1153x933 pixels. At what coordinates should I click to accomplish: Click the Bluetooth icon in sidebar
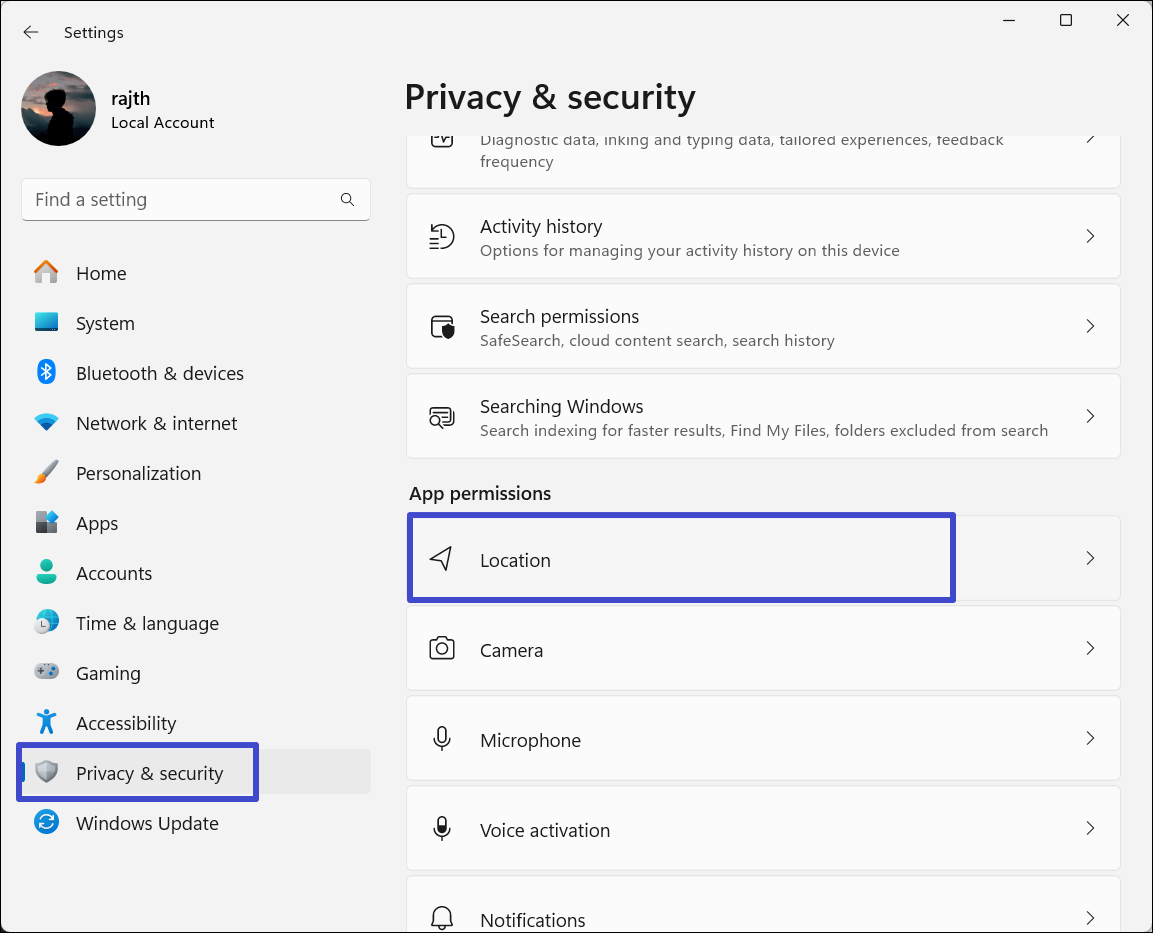46,373
